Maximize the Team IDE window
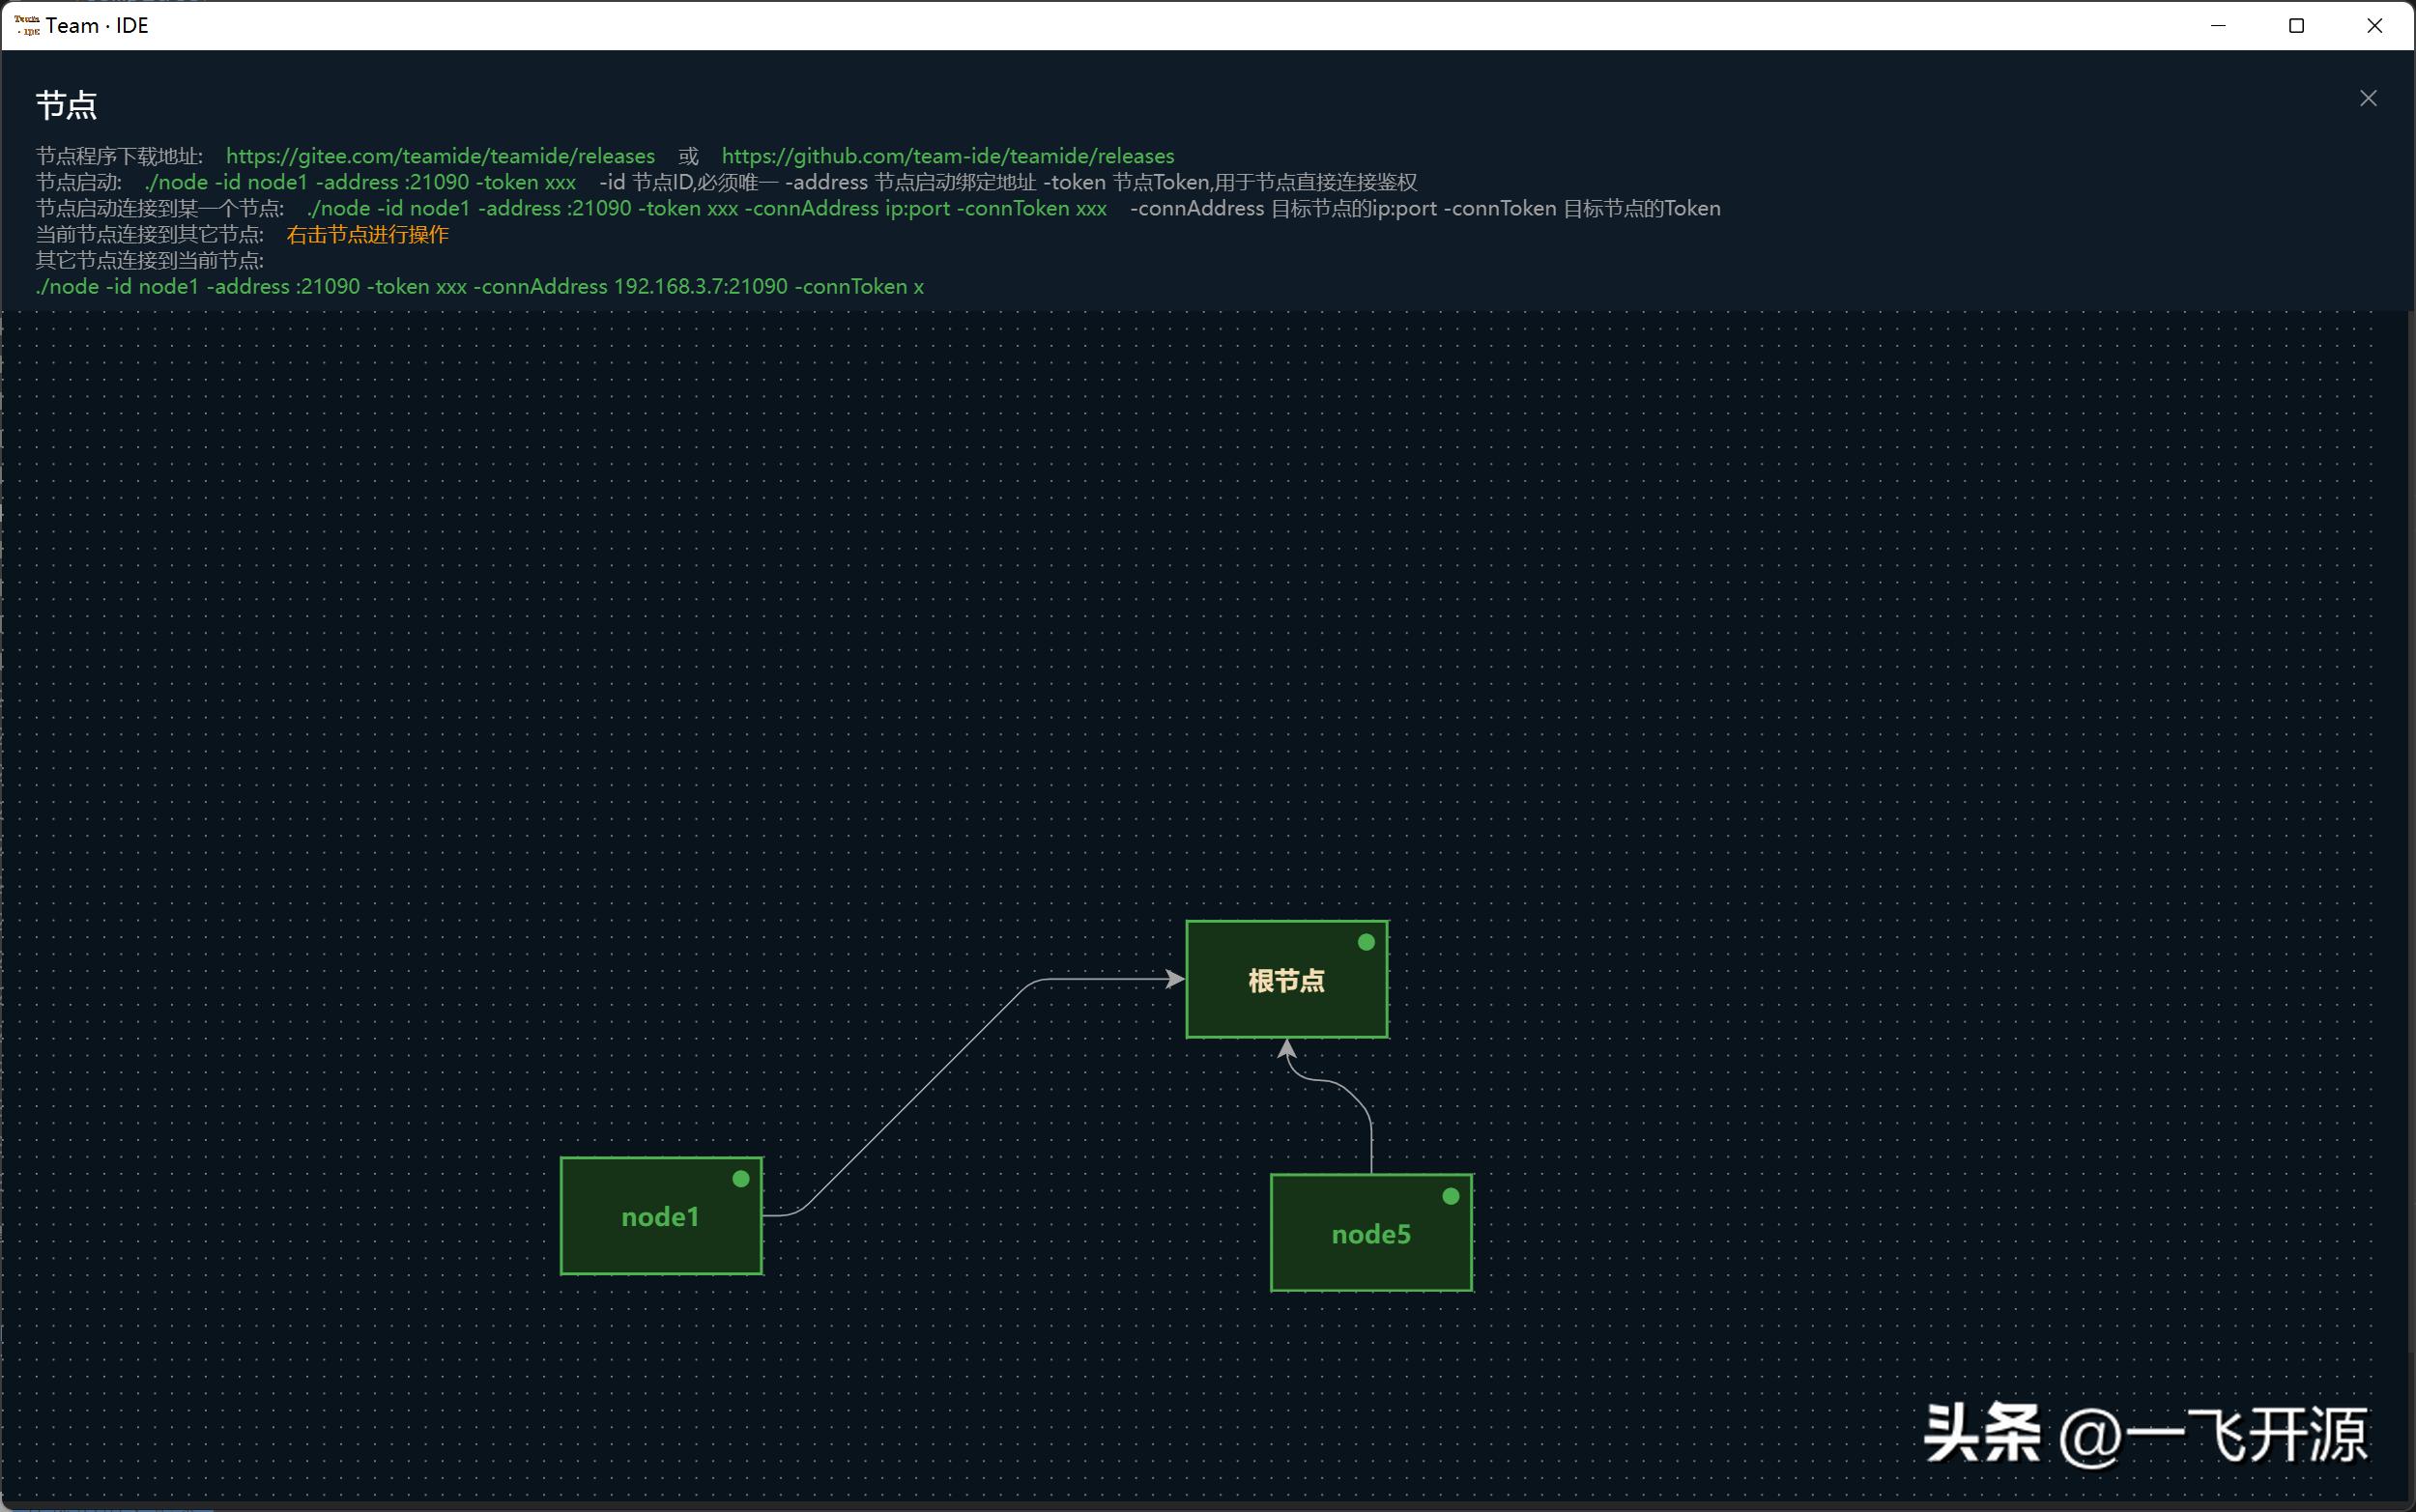 coord(2296,26)
